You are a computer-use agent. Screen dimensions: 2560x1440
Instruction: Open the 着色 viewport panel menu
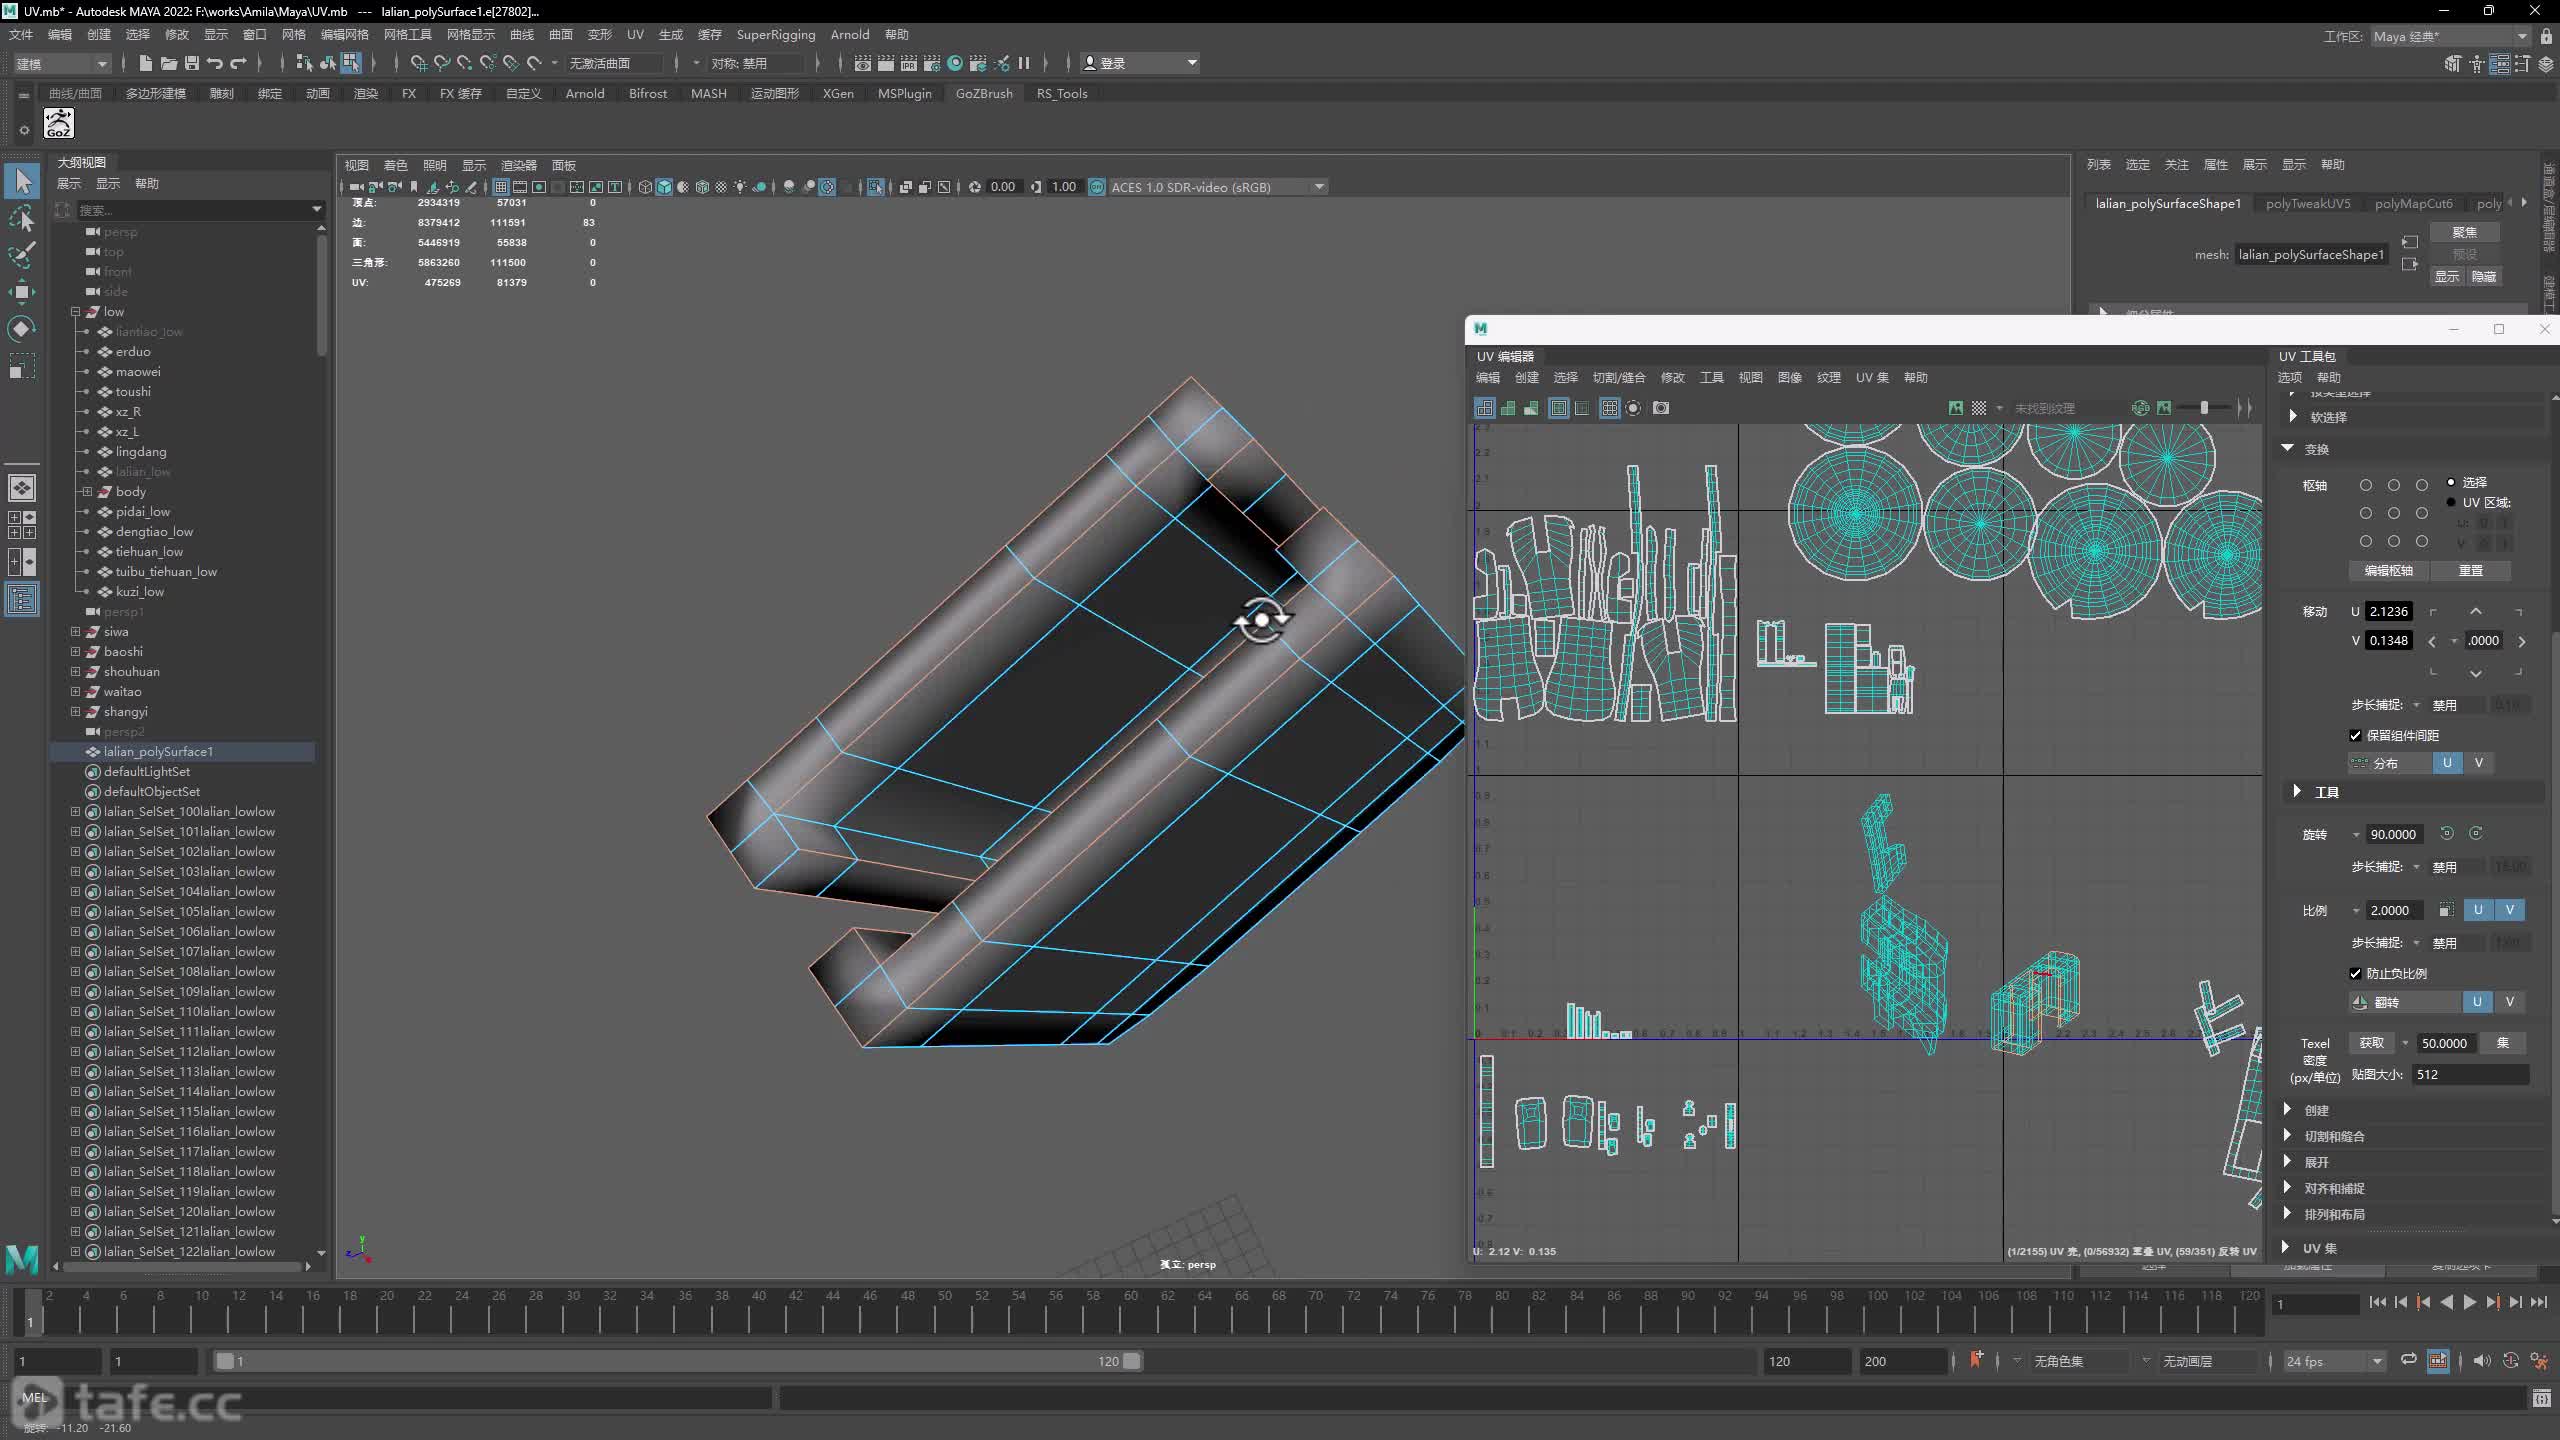pyautogui.click(x=395, y=165)
